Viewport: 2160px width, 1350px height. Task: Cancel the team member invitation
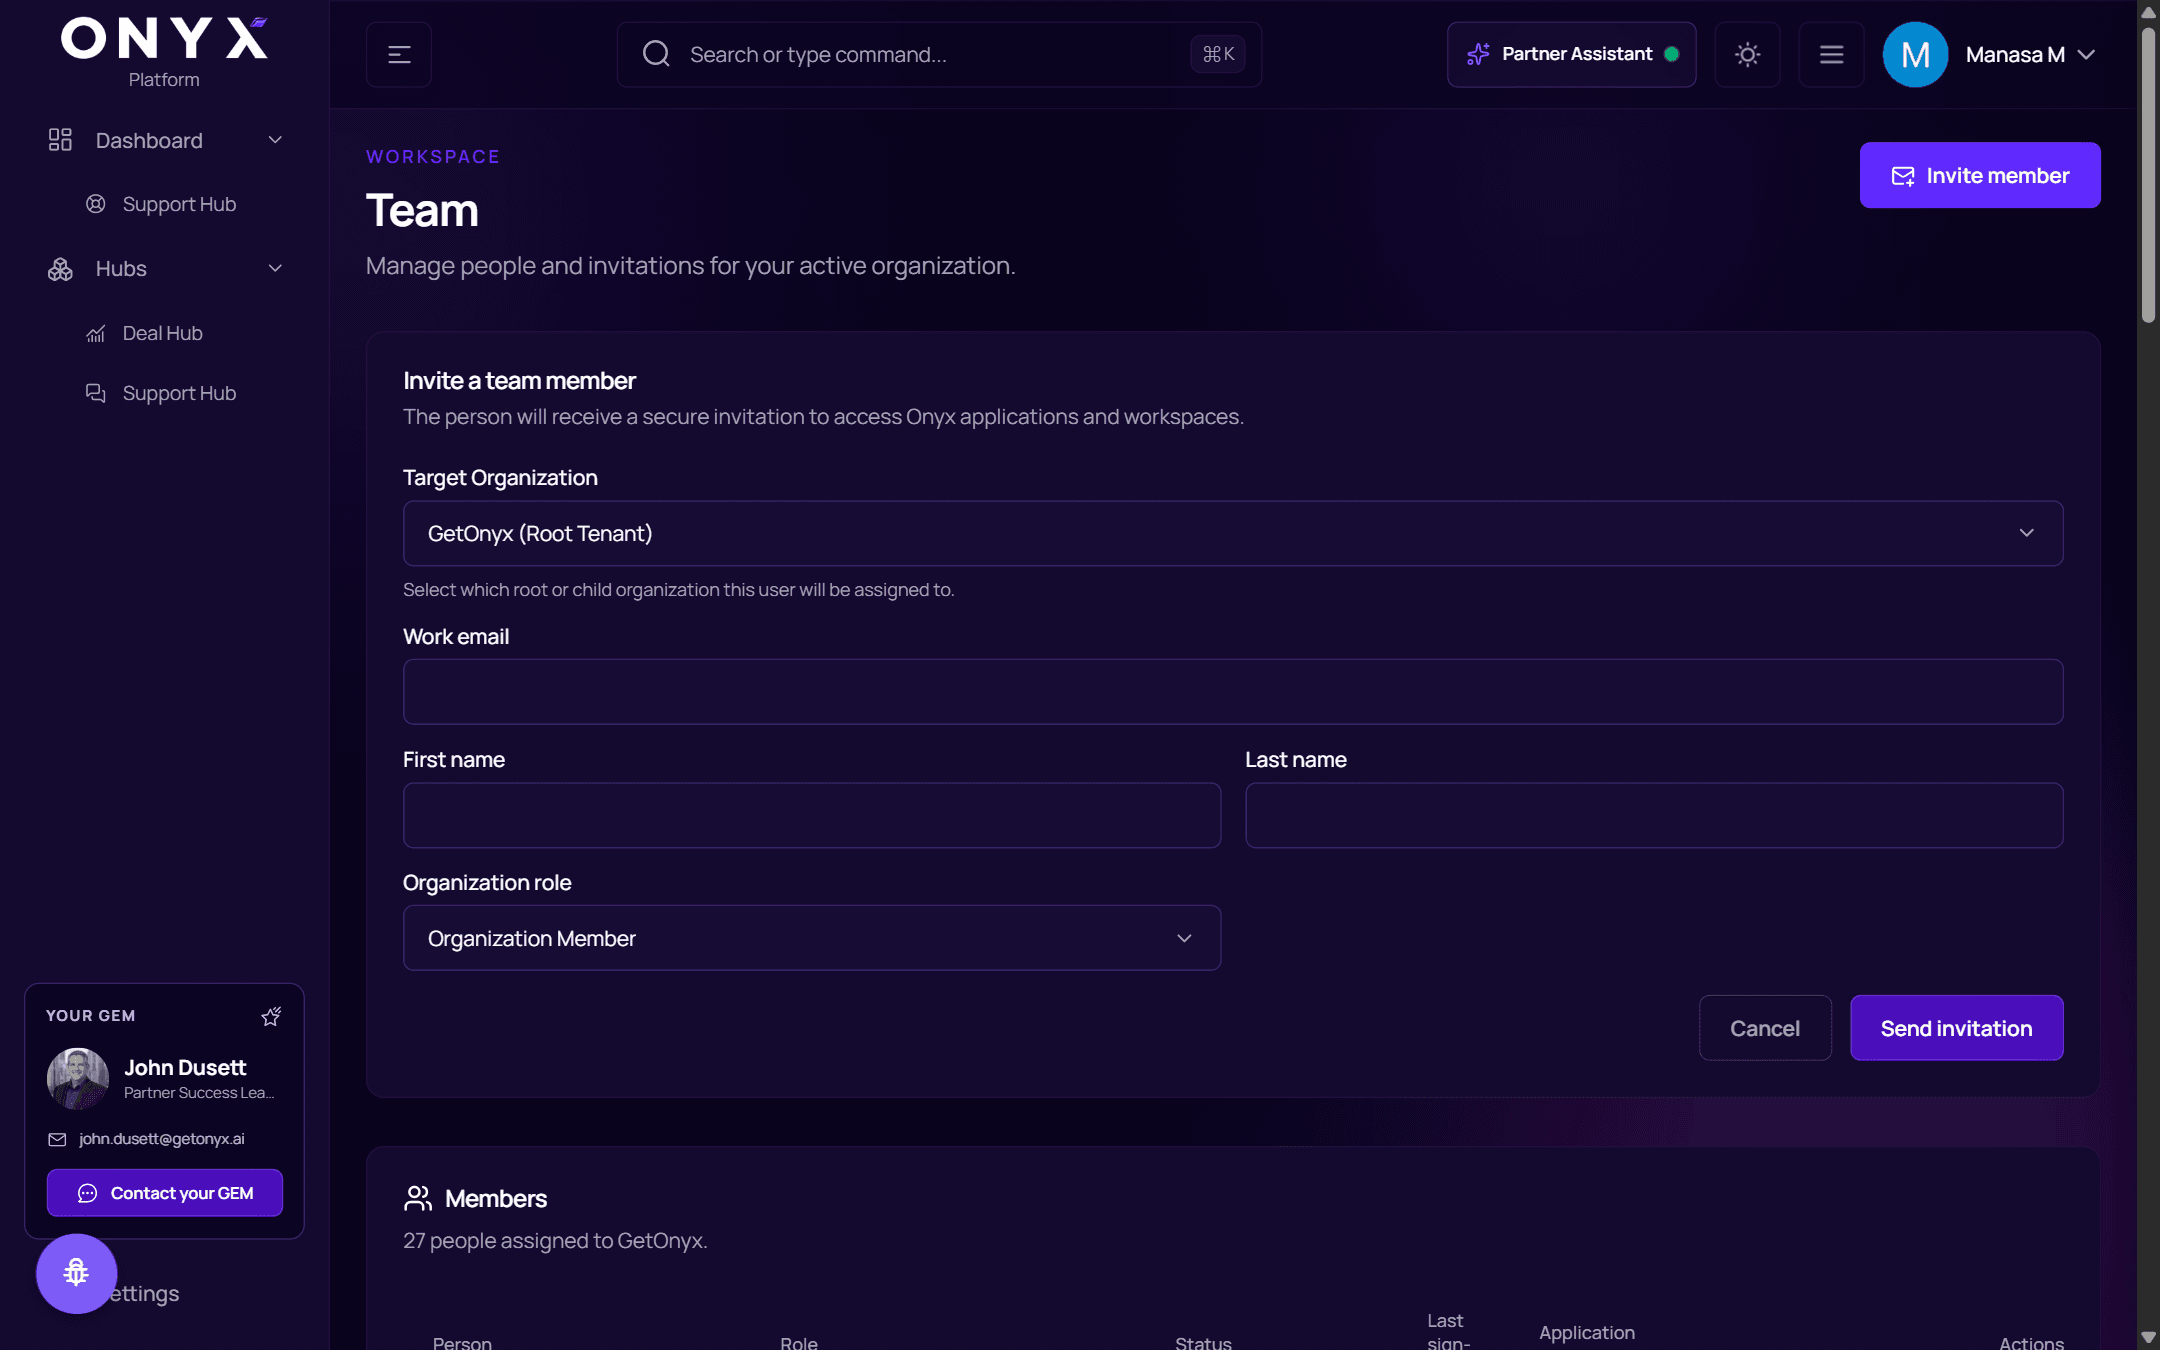1765,1028
